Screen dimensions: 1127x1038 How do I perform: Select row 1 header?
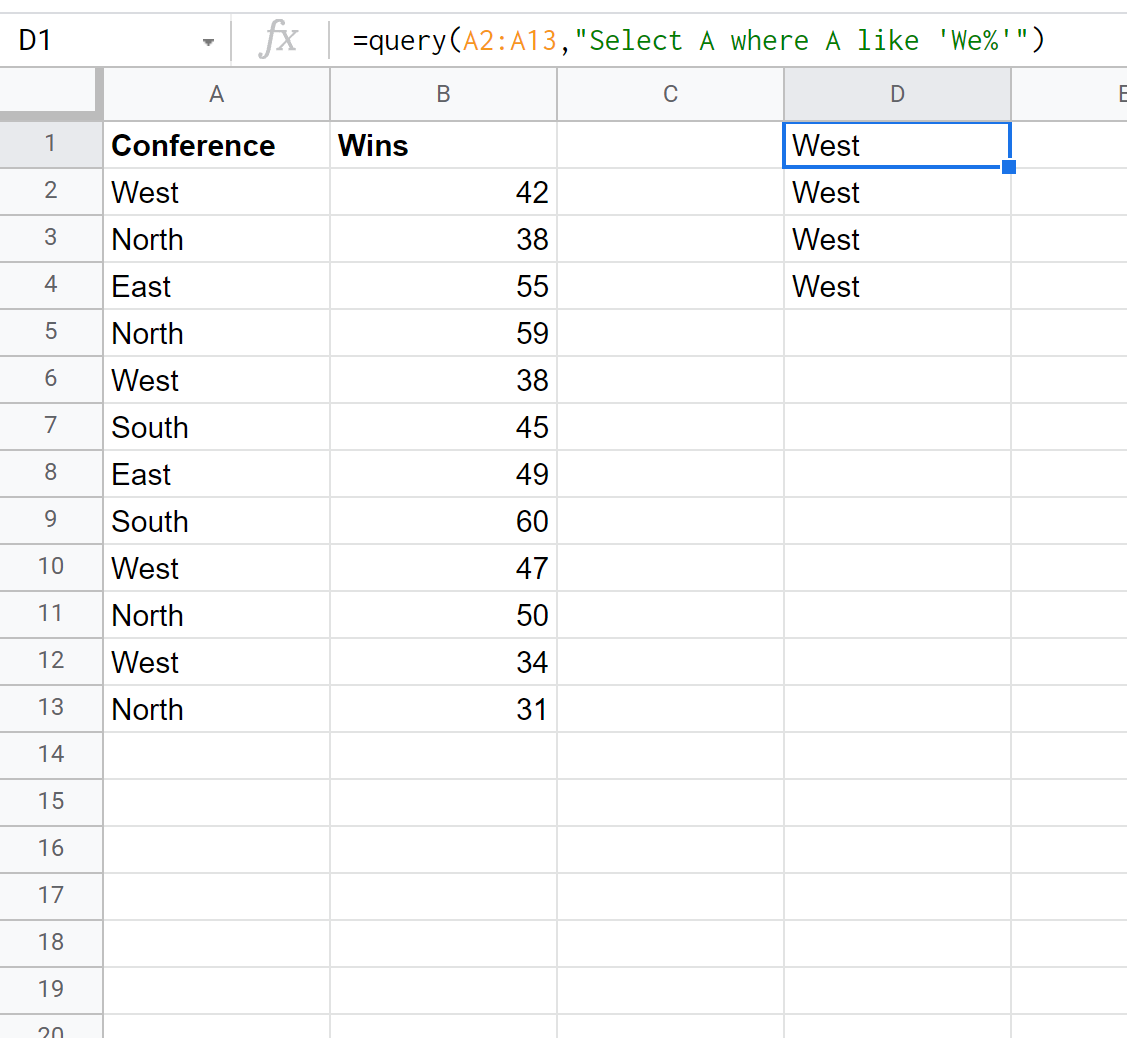pos(51,145)
